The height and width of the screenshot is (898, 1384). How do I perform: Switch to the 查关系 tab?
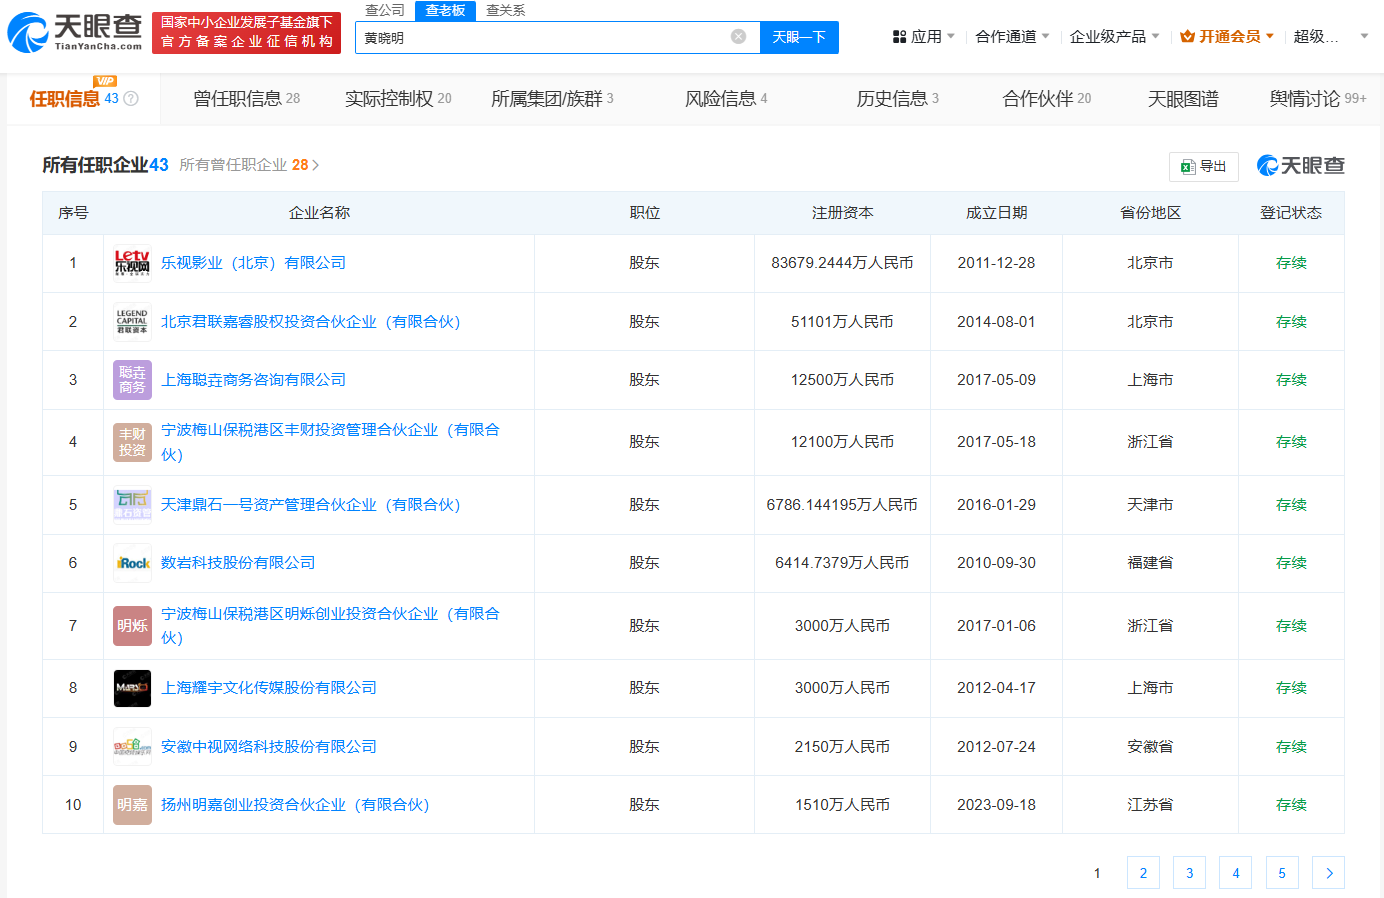coord(503,10)
